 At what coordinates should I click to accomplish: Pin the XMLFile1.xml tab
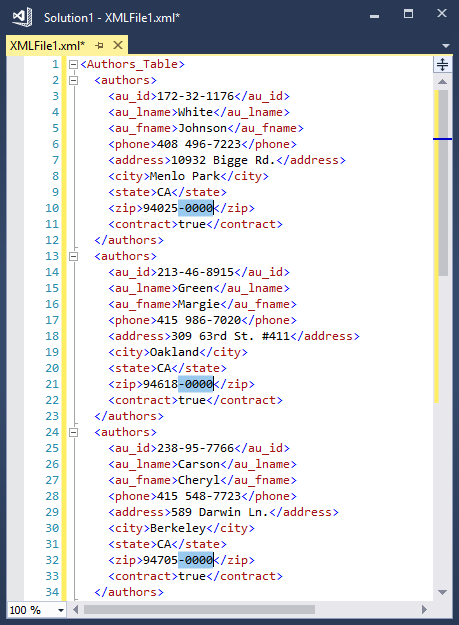[x=100, y=45]
